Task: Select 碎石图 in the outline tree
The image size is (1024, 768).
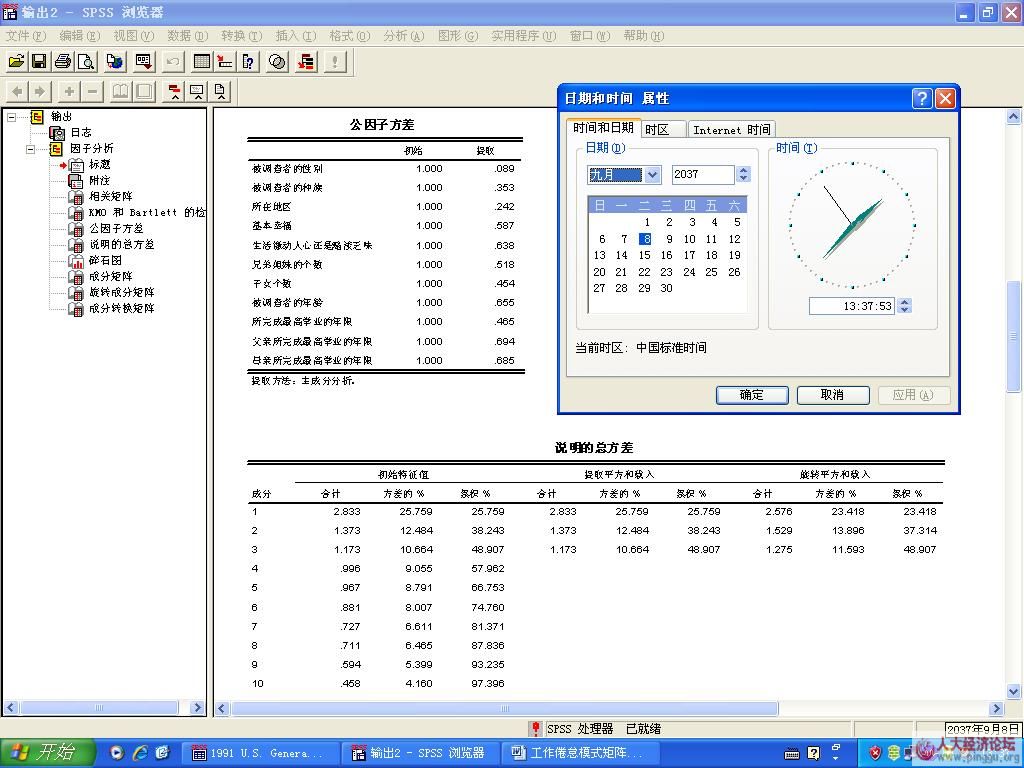Action: pyautogui.click(x=105, y=261)
